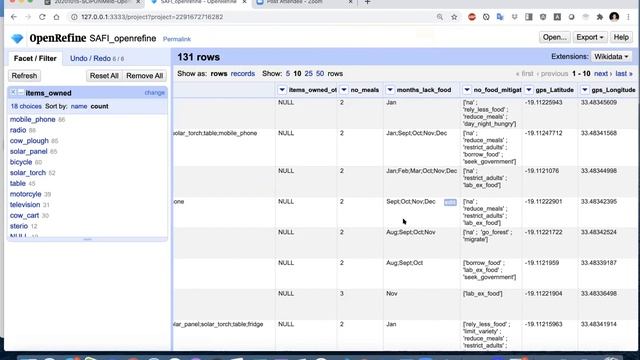Show data as rows
This screenshot has height=360, width=640.
(x=219, y=73)
